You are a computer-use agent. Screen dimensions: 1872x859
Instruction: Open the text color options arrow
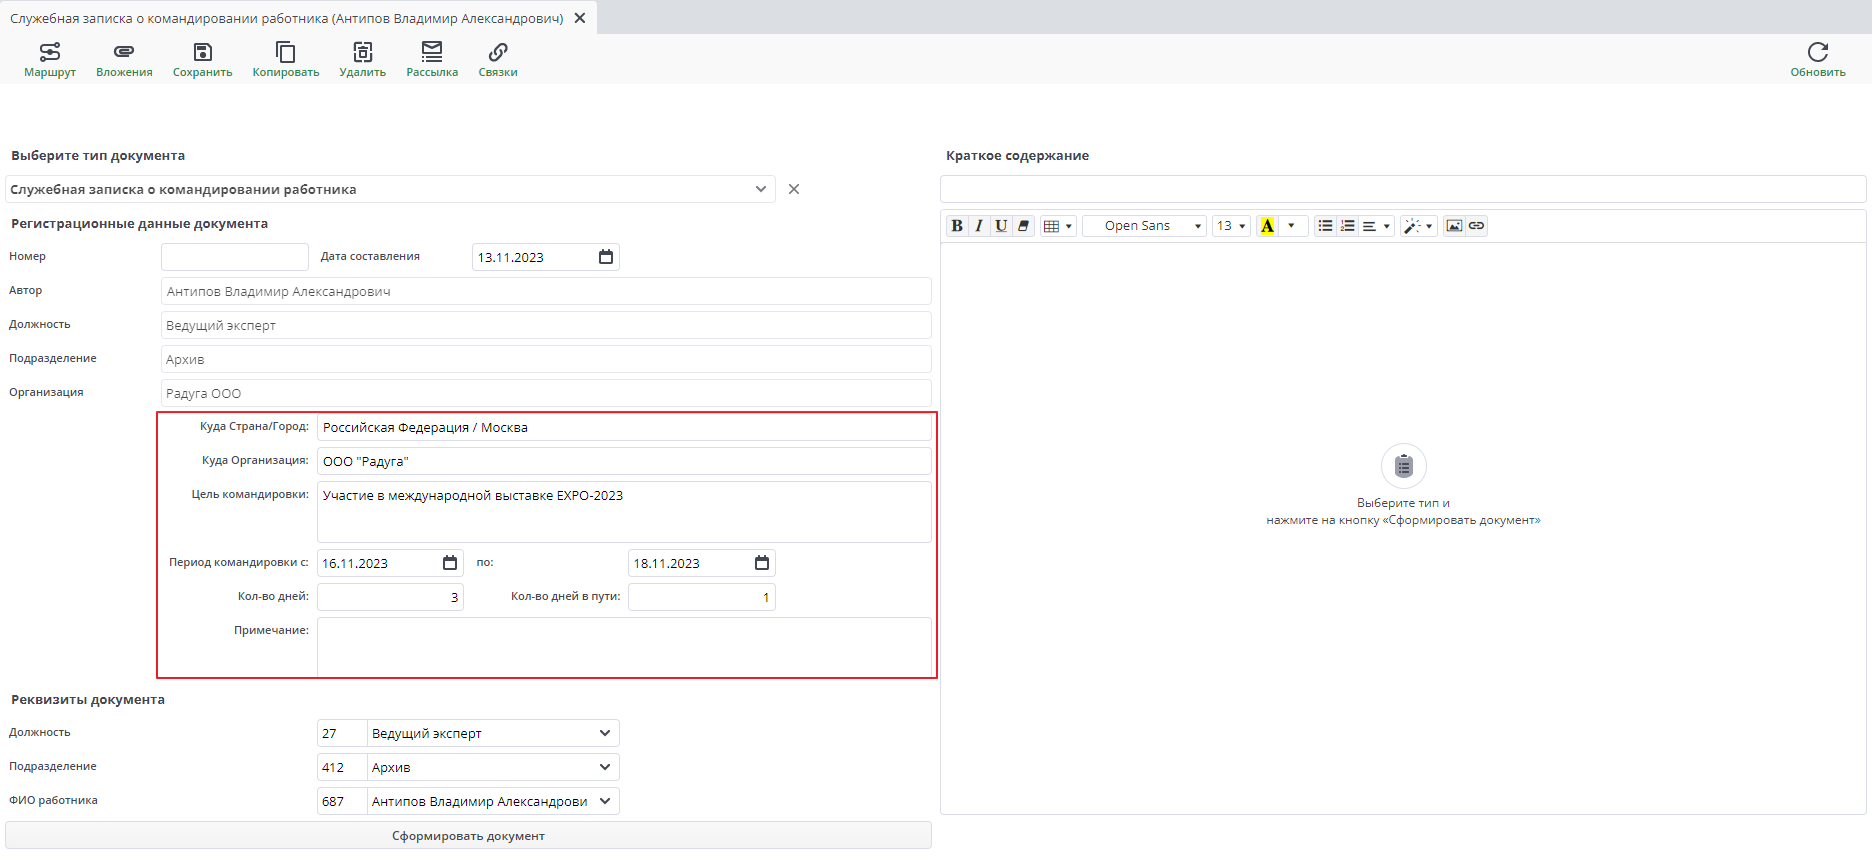[1291, 226]
